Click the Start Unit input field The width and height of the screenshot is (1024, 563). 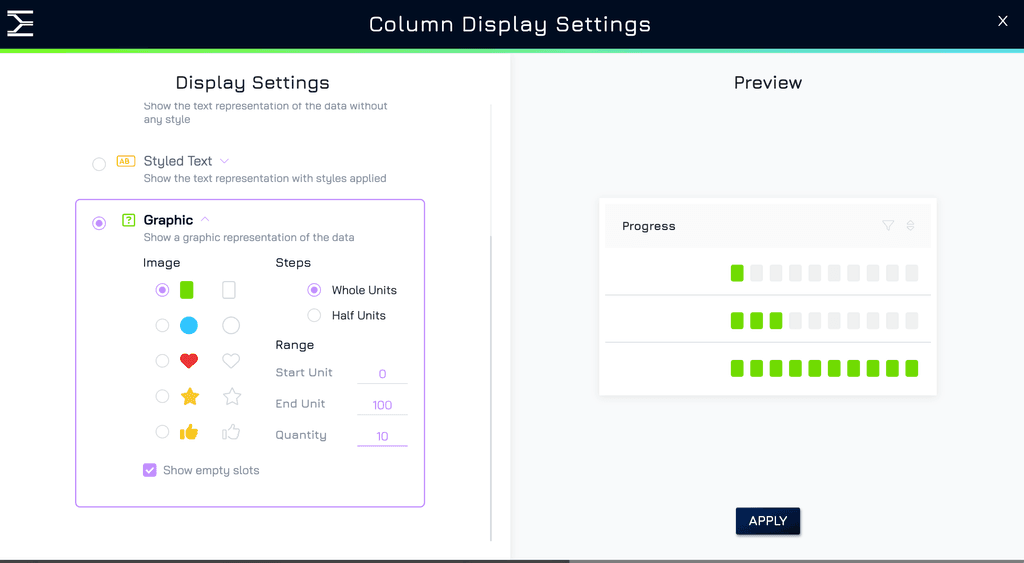pos(382,374)
